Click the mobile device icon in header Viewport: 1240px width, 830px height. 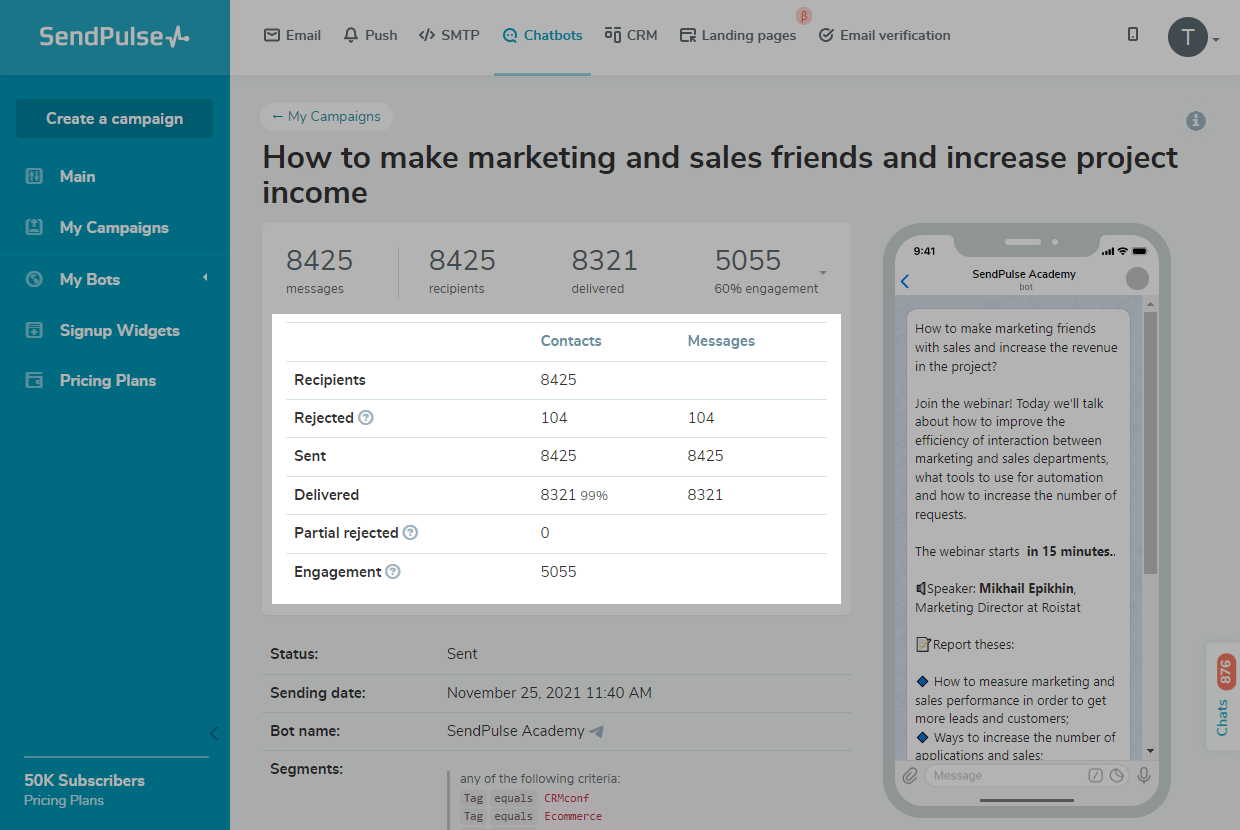(x=1133, y=34)
